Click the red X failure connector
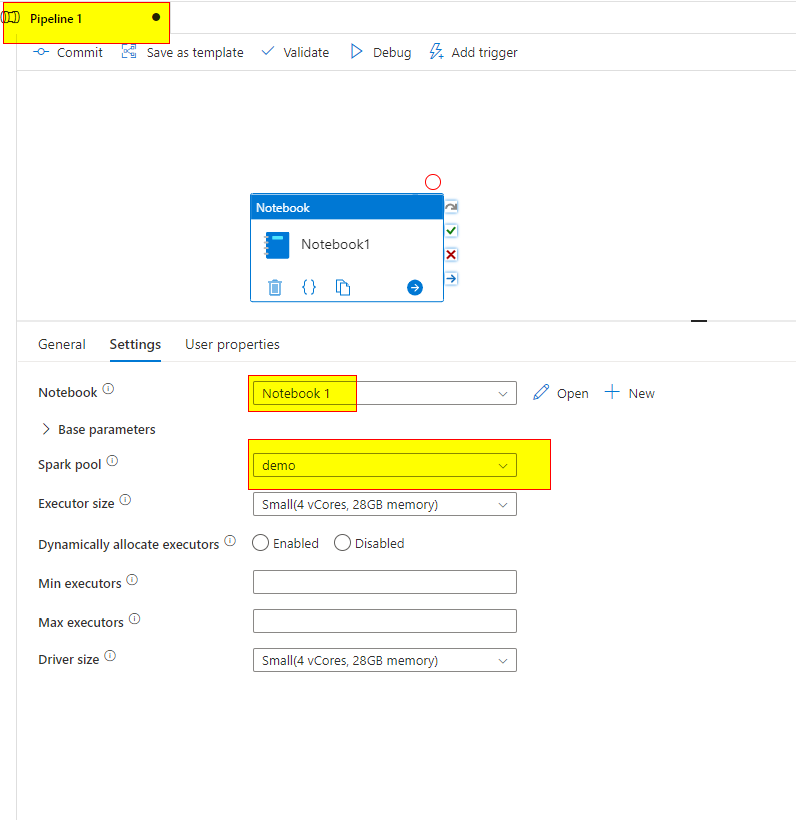The height and width of the screenshot is (820, 796). [451, 255]
